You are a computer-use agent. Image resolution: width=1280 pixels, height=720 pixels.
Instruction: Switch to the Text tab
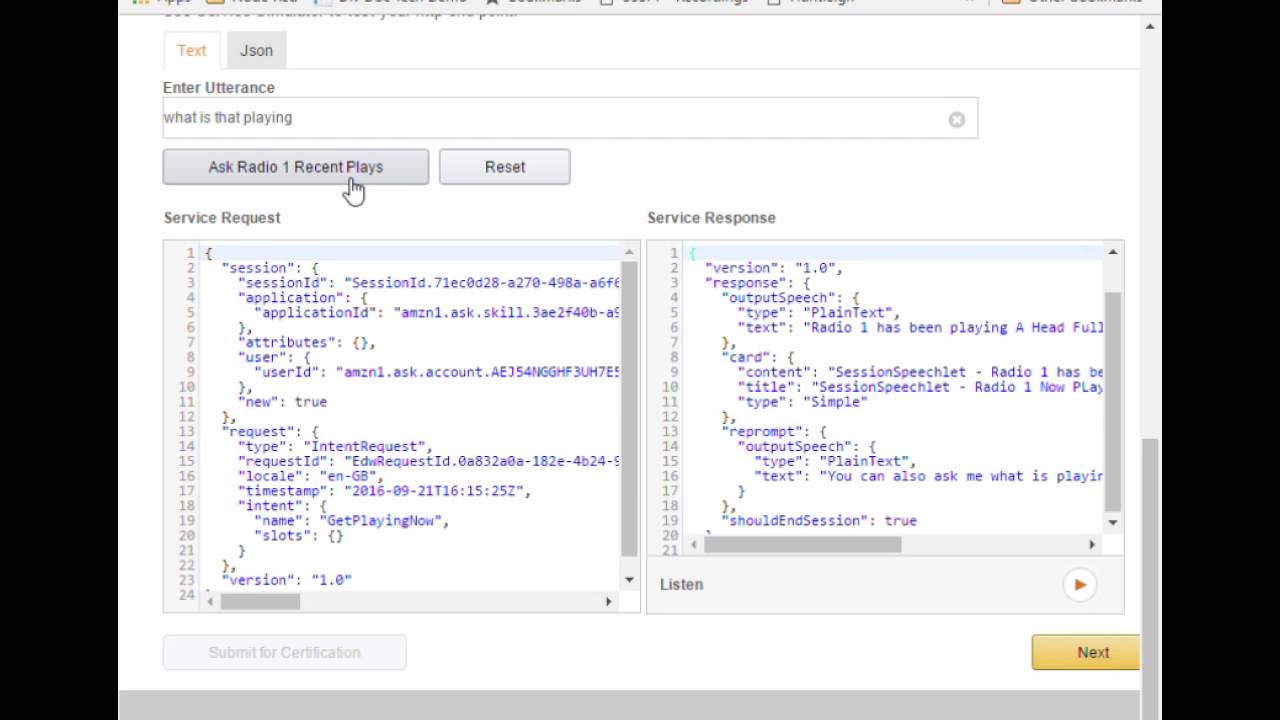coord(192,50)
